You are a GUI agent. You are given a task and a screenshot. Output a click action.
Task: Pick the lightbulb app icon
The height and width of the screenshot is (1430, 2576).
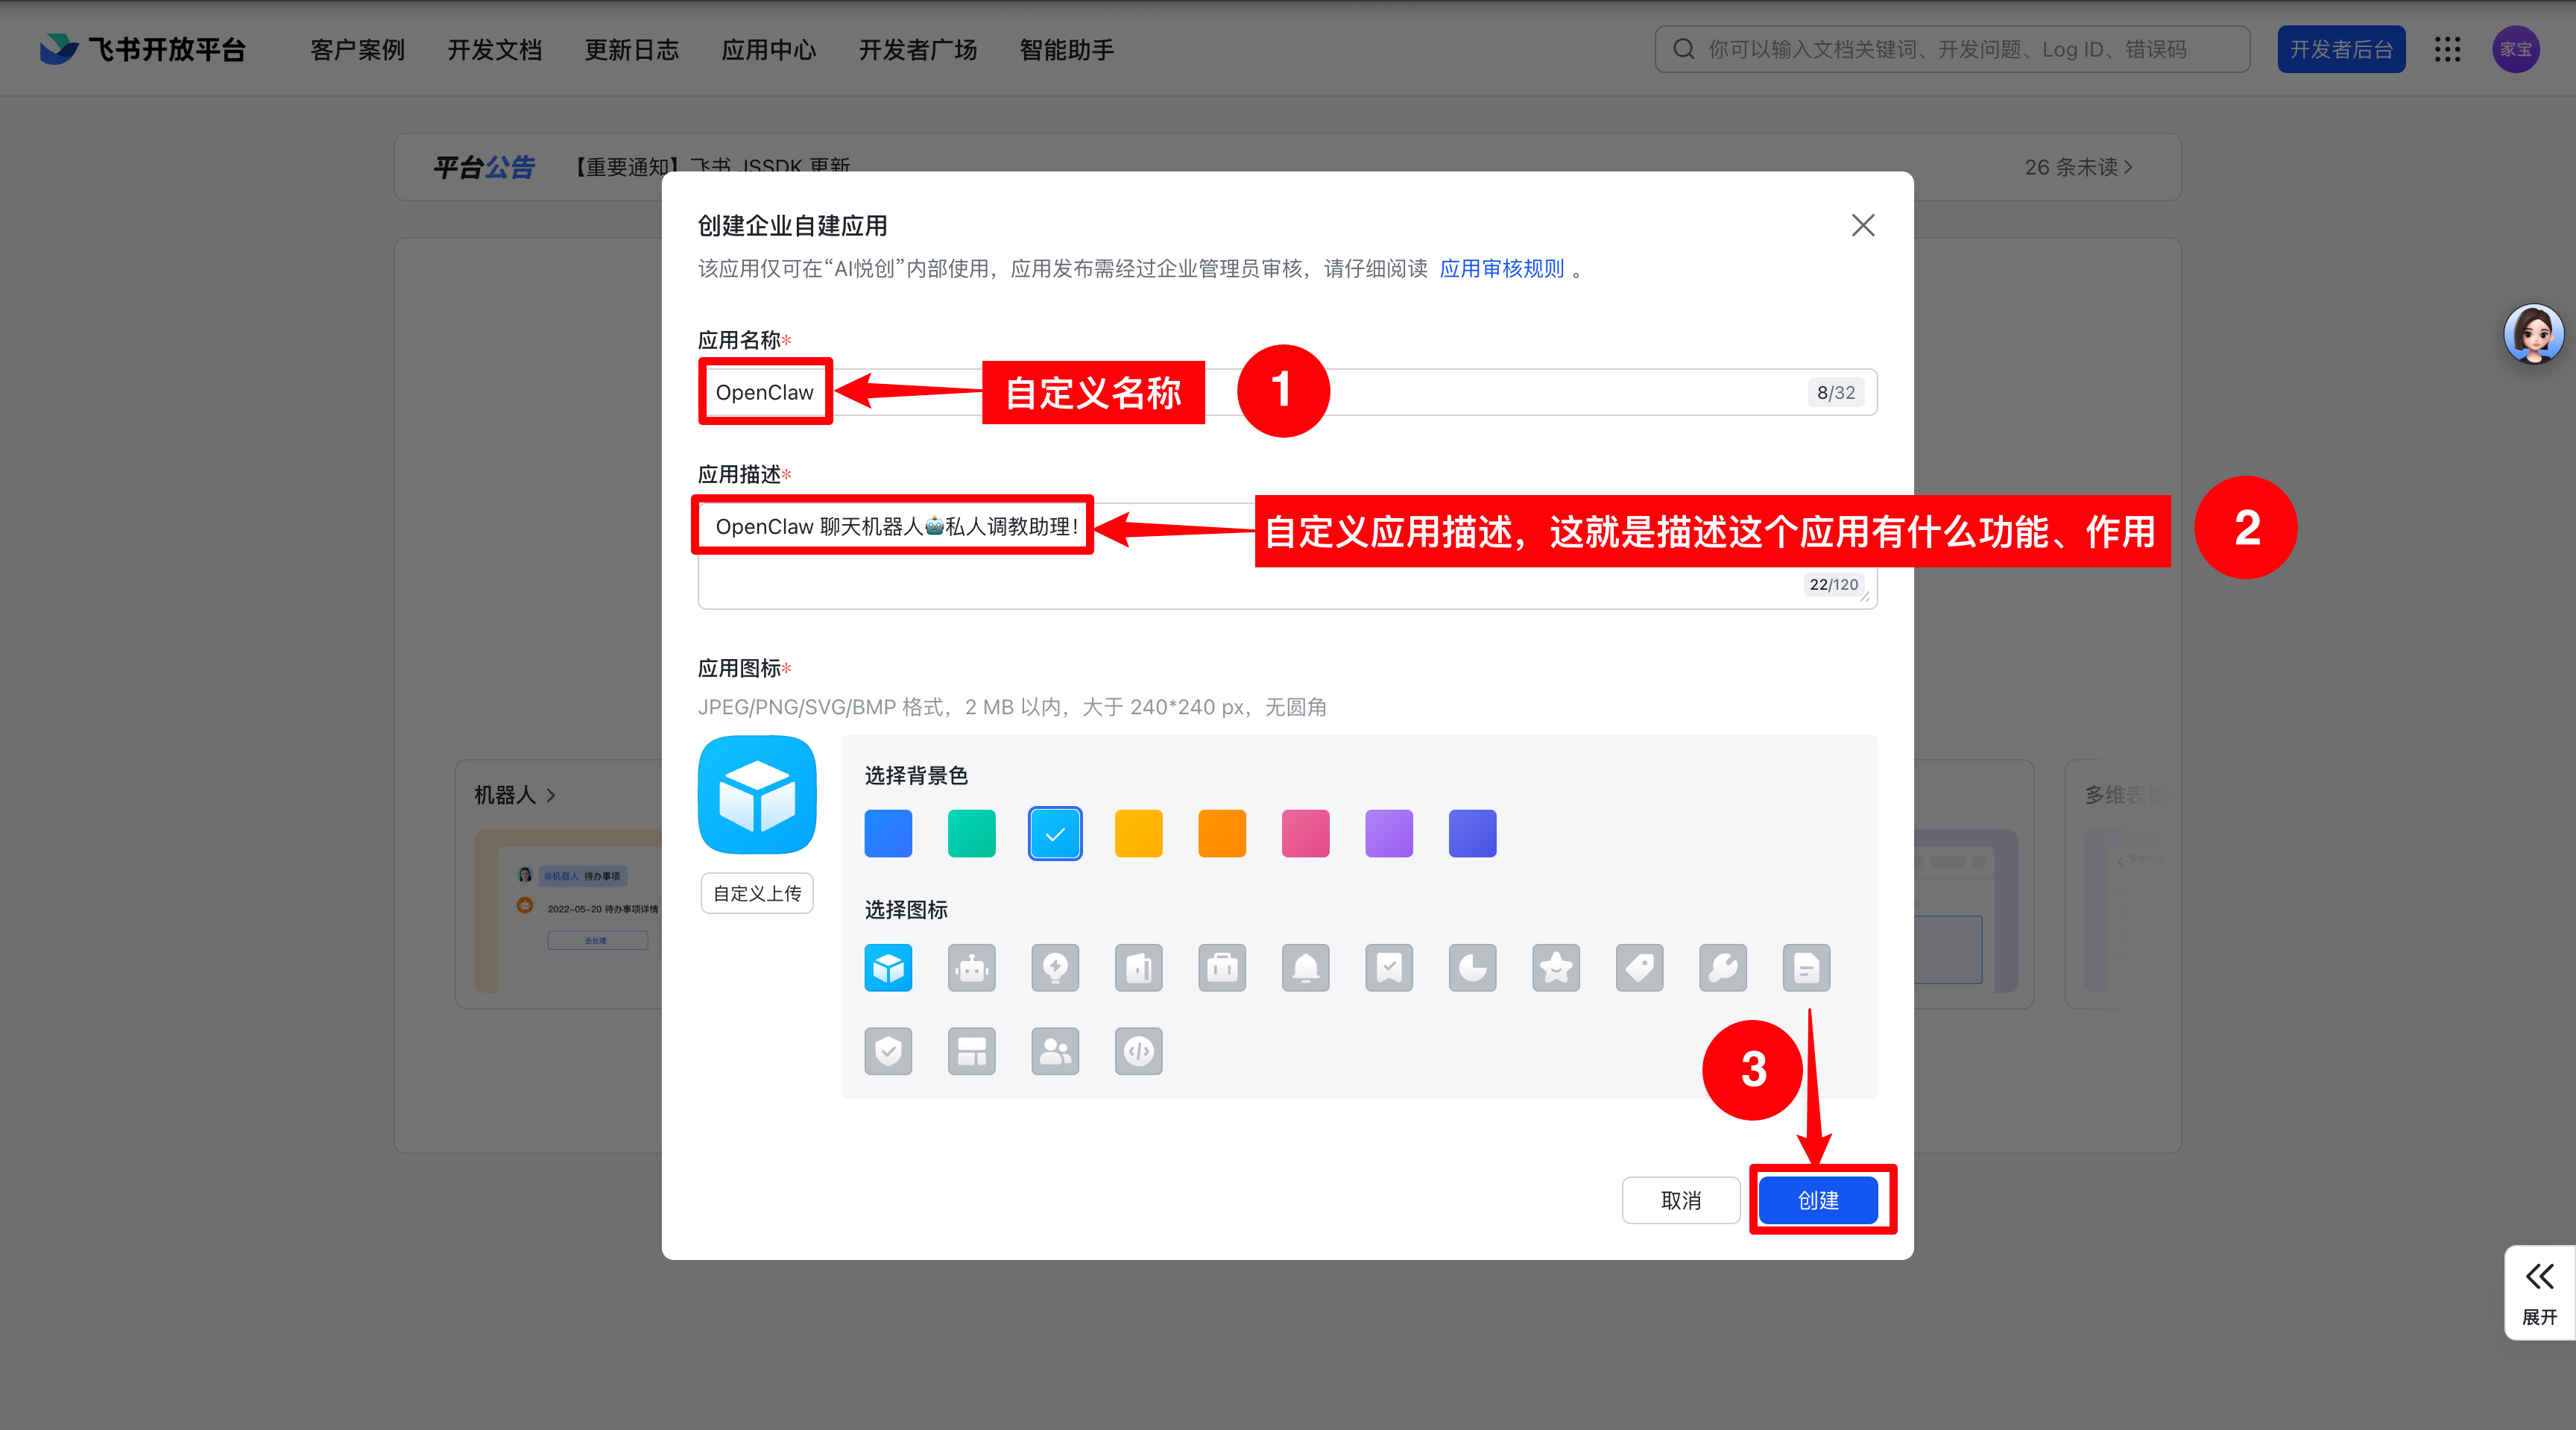coord(1055,967)
